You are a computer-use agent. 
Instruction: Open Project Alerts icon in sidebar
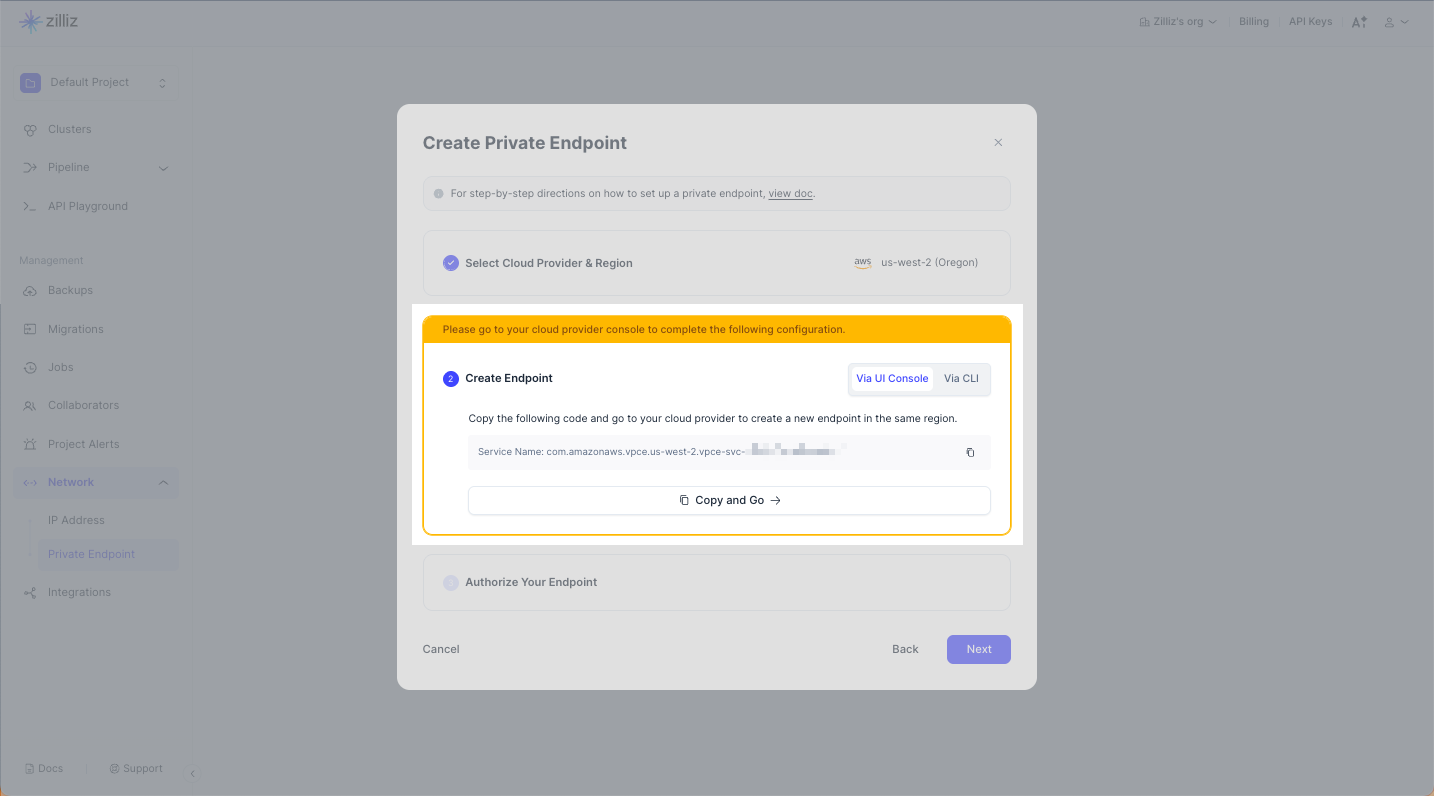tap(30, 444)
